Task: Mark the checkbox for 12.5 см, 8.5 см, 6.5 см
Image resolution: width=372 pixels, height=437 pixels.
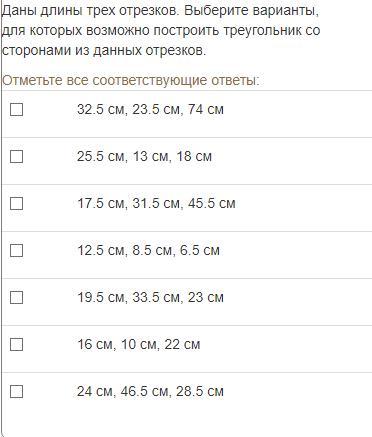Action: click(x=16, y=250)
